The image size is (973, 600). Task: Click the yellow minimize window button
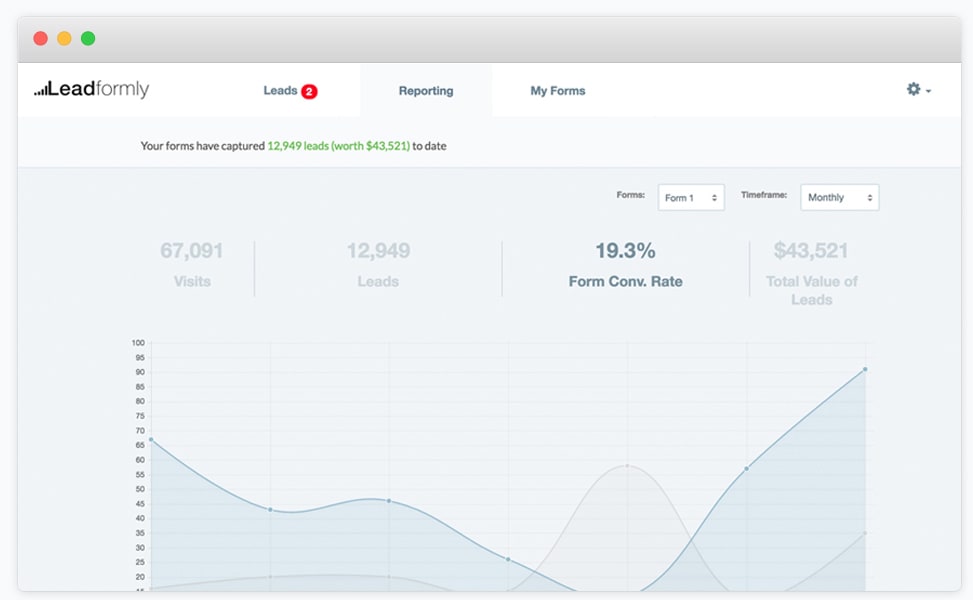pos(64,38)
